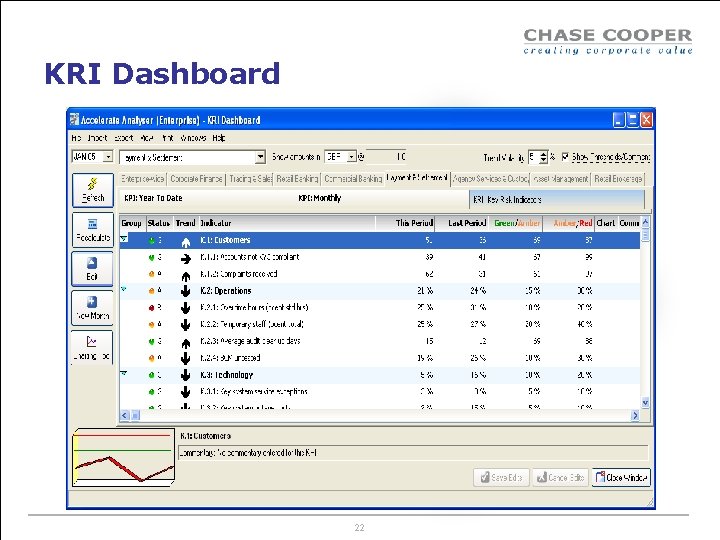This screenshot has width=720, height=540.
Task: Select the K.3.1 Key system service exceptions text
Action: pos(253,392)
